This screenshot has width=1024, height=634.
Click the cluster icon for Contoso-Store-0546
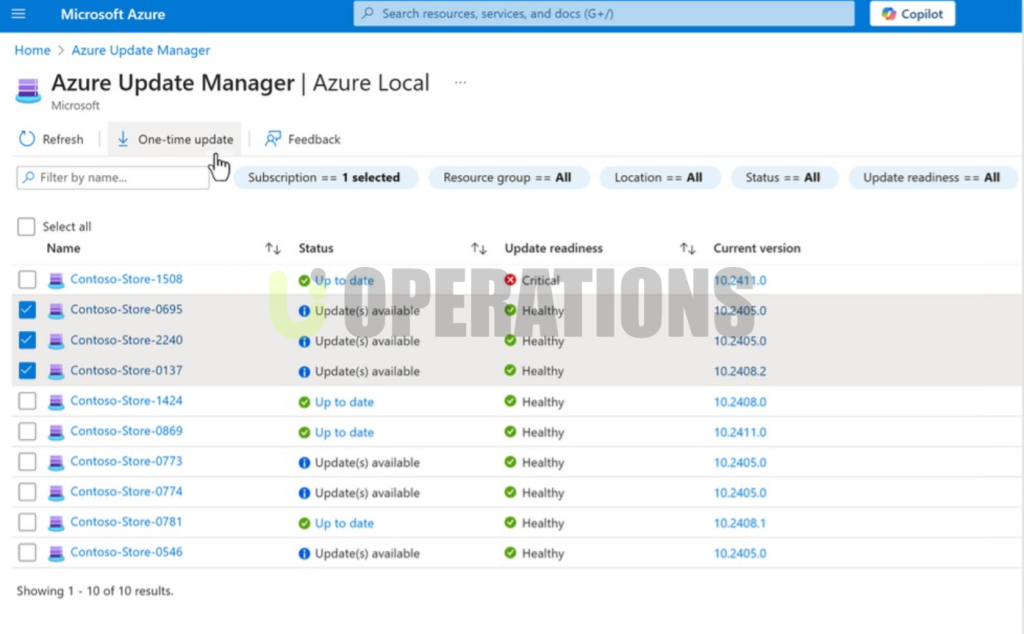[56, 553]
